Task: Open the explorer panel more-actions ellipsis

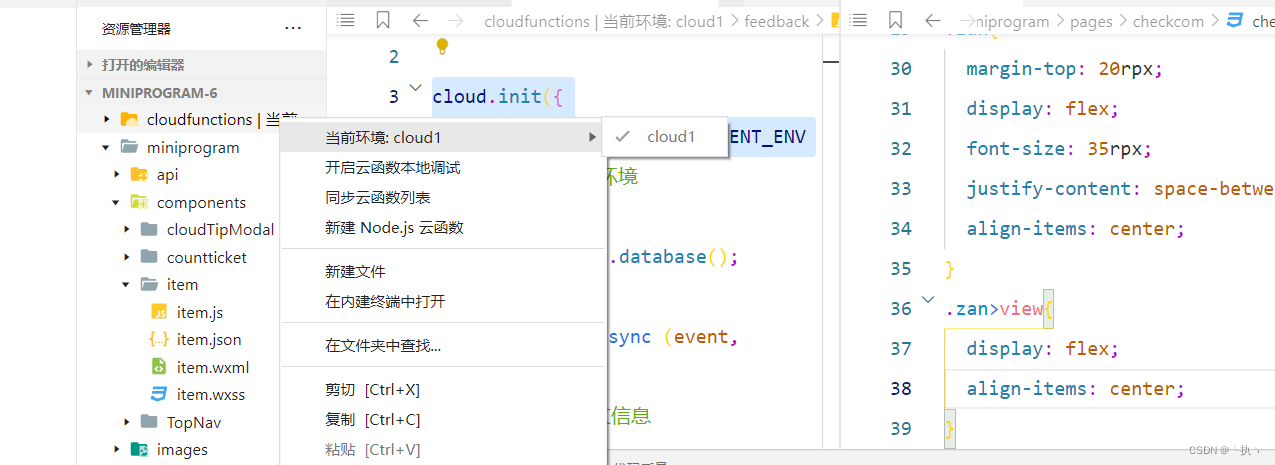Action: tap(293, 29)
